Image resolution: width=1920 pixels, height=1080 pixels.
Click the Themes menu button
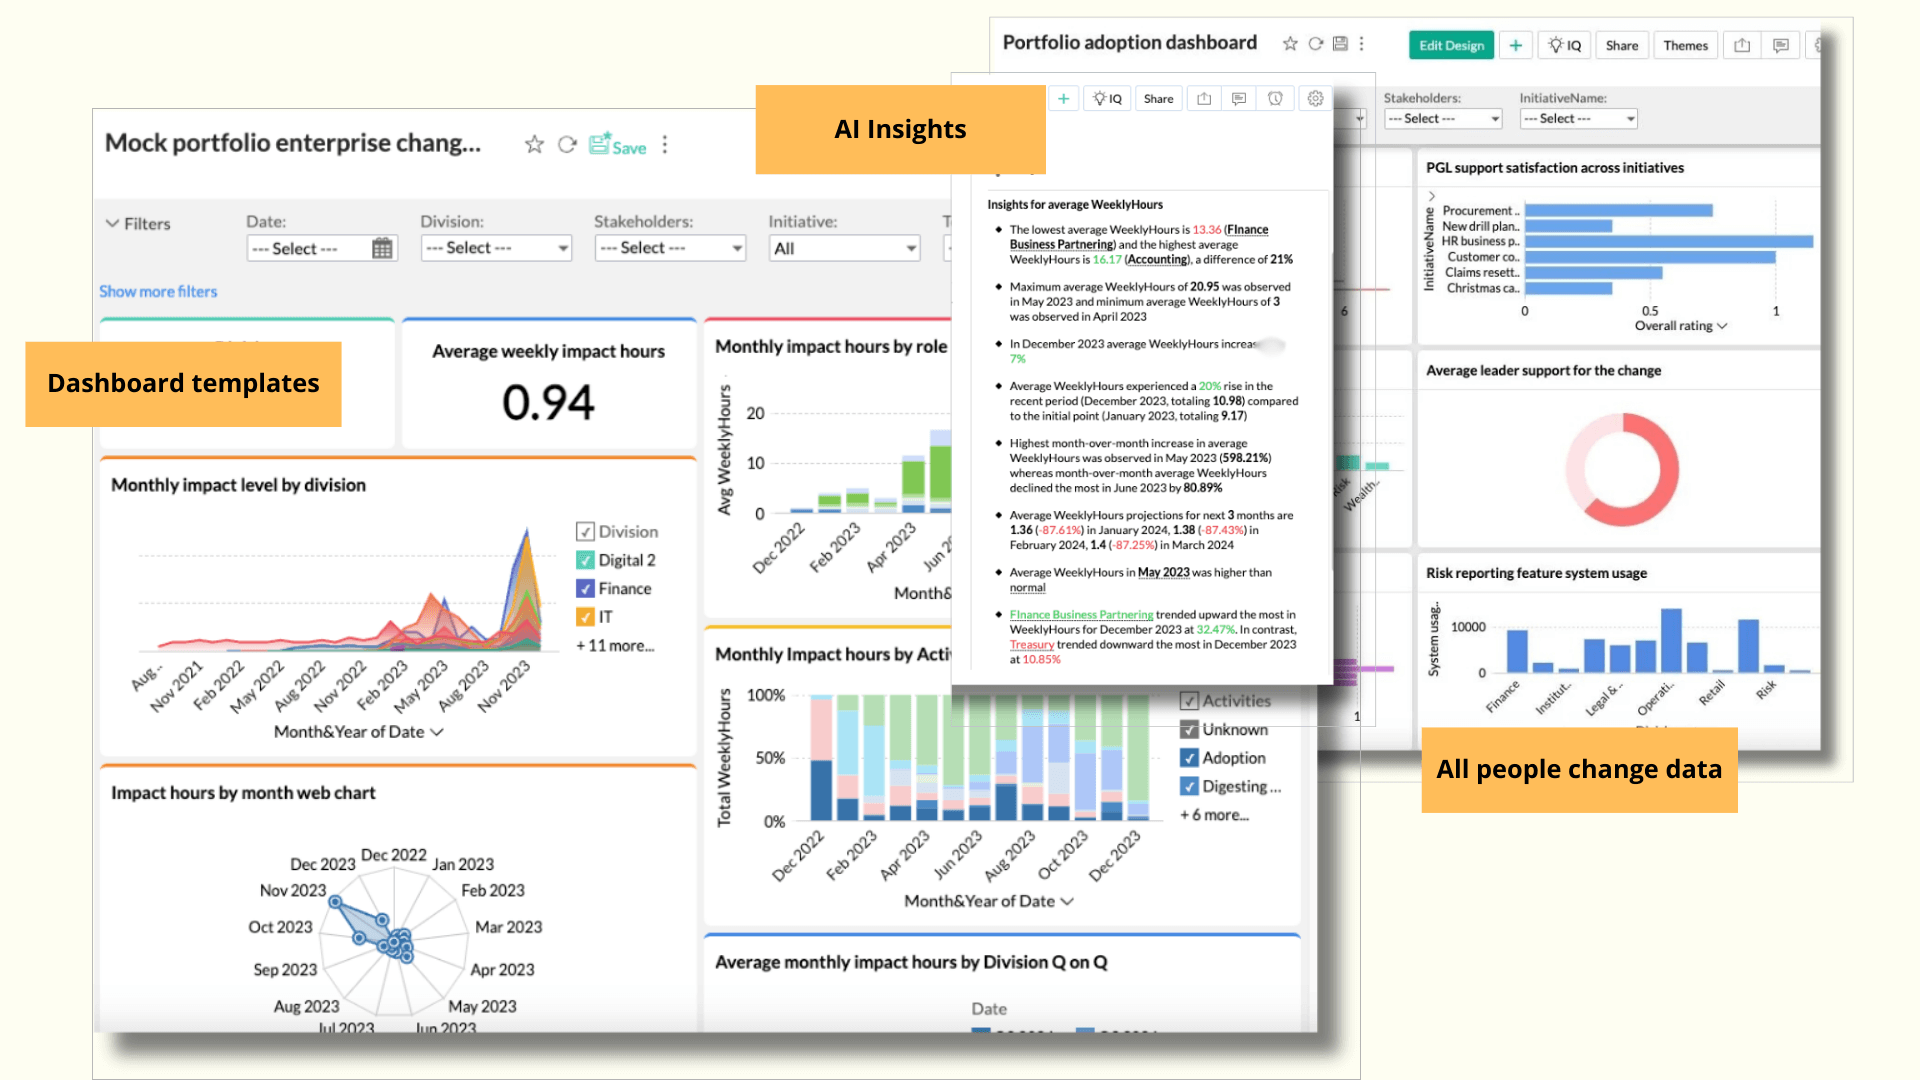(1685, 45)
